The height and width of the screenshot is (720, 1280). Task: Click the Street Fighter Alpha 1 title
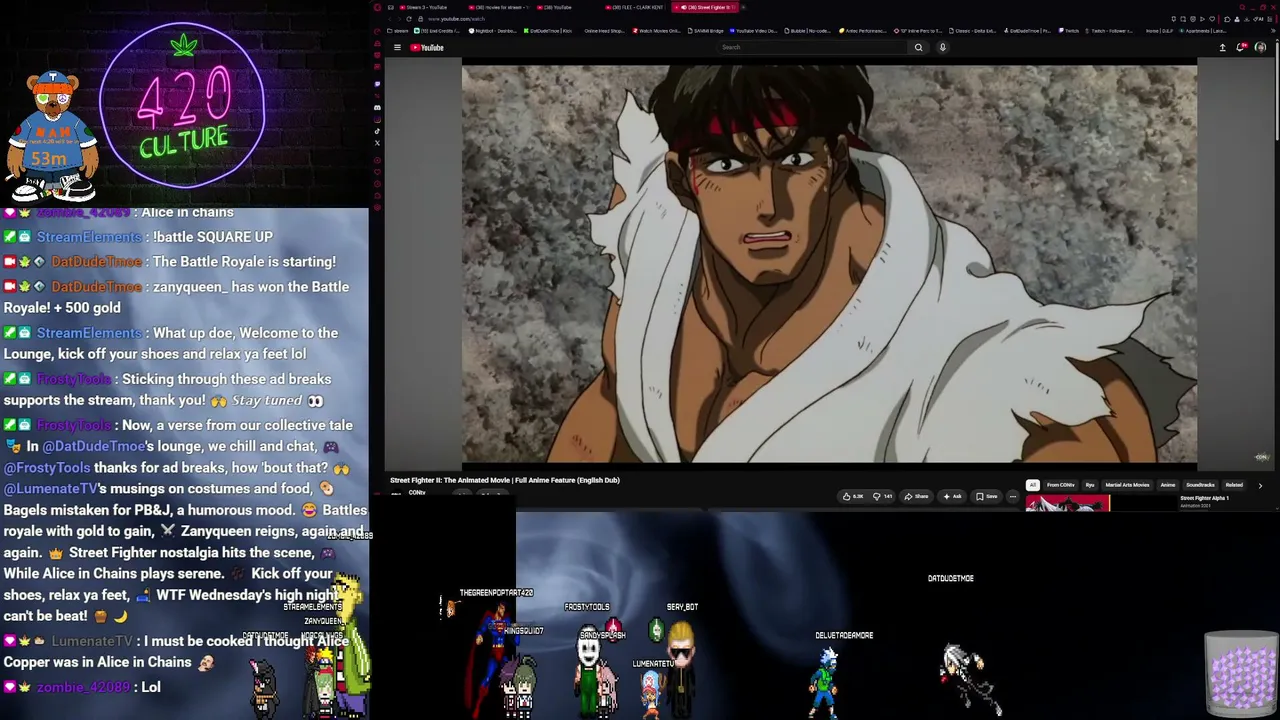tap(1204, 498)
